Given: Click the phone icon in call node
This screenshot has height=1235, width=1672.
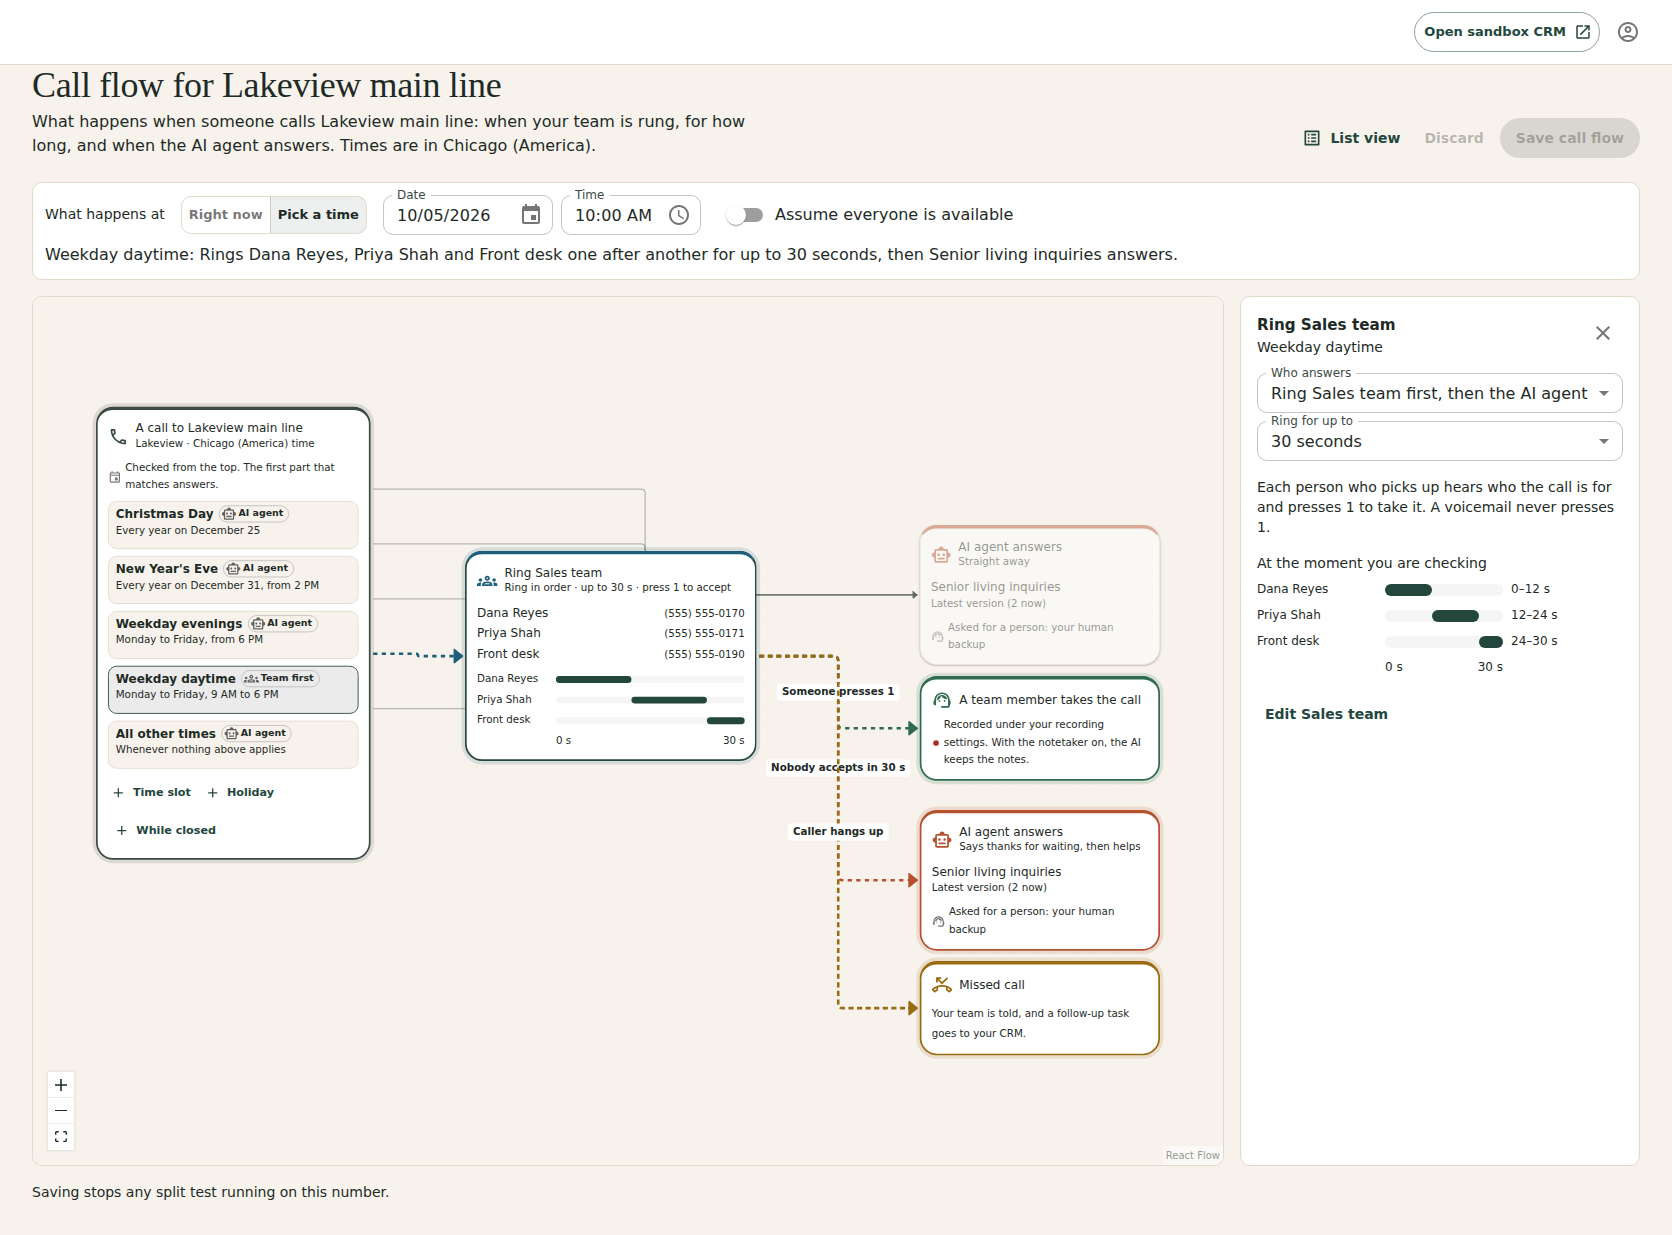Looking at the screenshot, I should coord(118,436).
